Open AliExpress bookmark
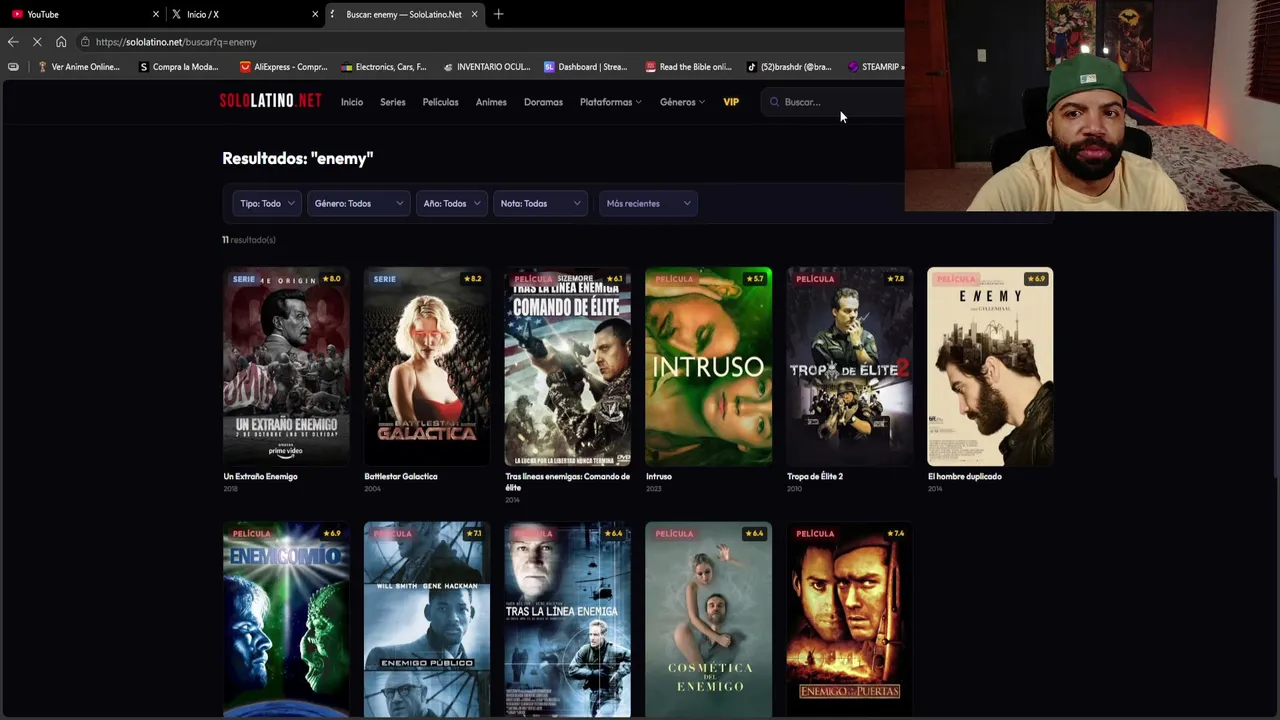 point(284,67)
